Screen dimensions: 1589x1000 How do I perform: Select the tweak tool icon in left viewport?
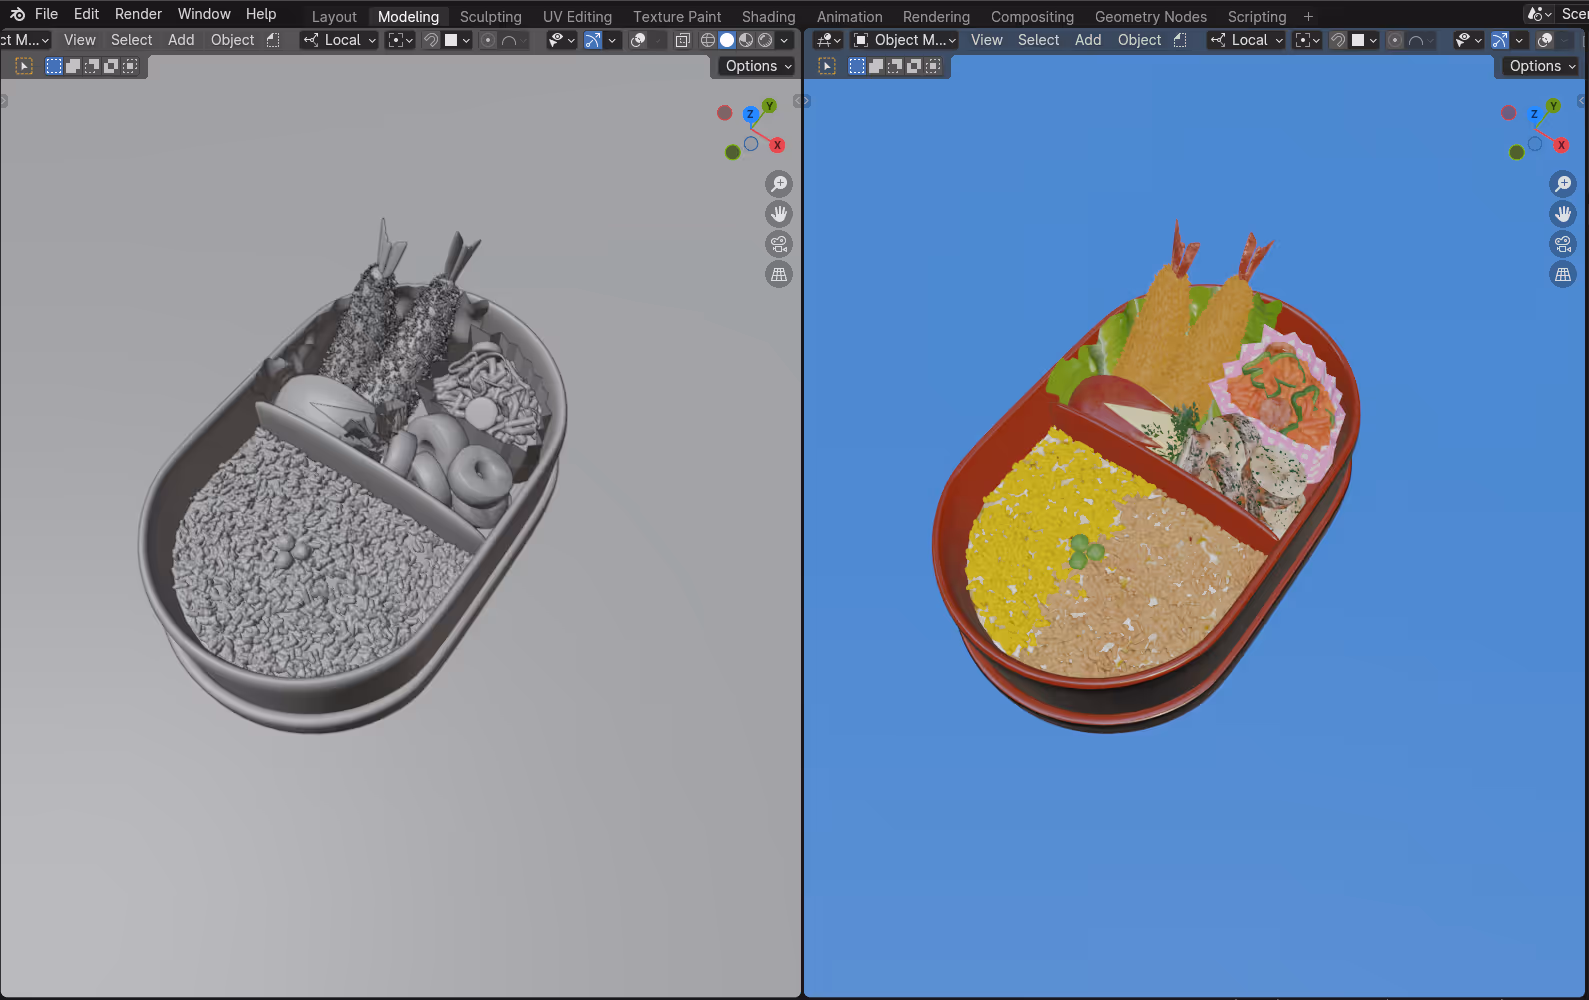(24, 66)
